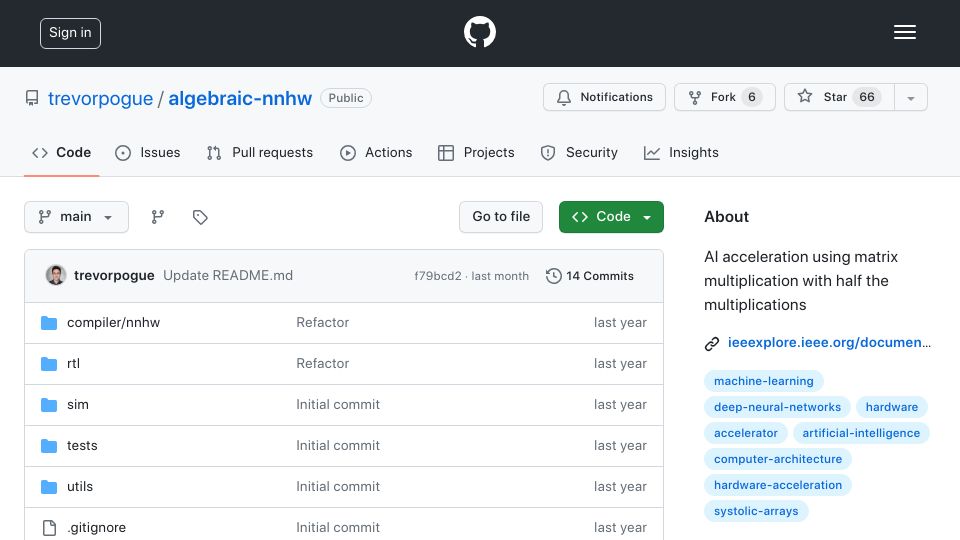Open the trevorpogue owner link
960x540 pixels.
(x=100, y=98)
